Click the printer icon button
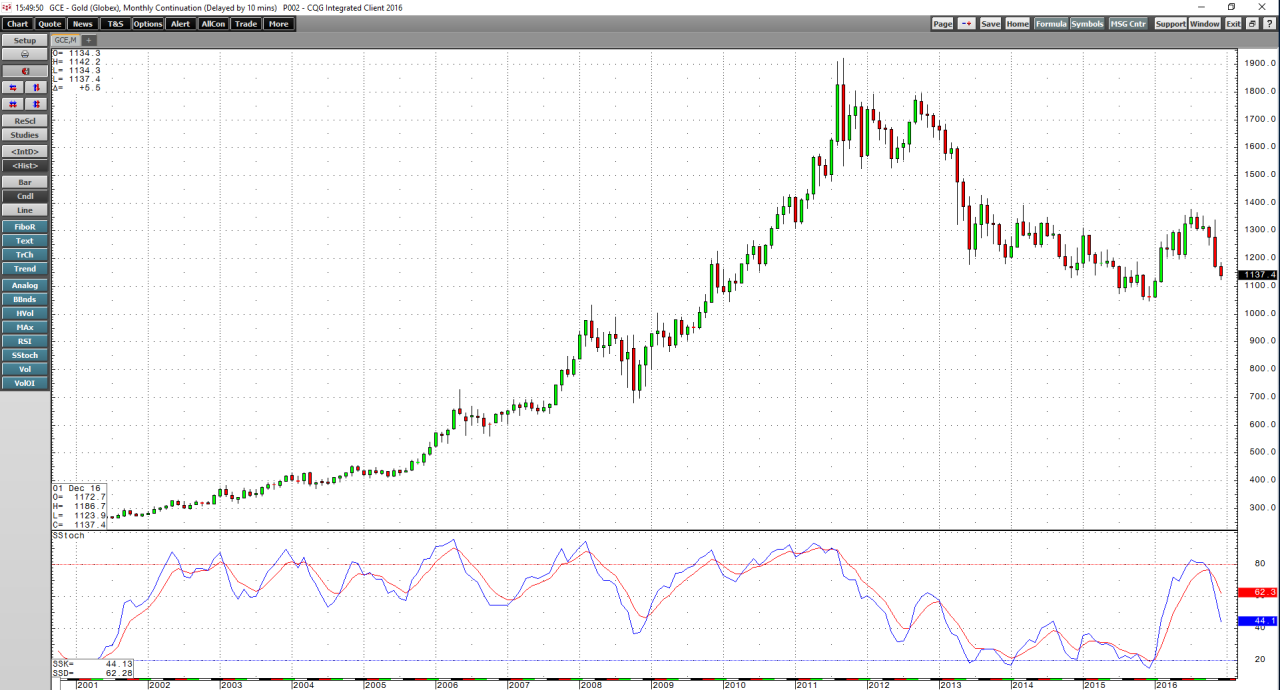The image size is (1280, 690). [25, 55]
